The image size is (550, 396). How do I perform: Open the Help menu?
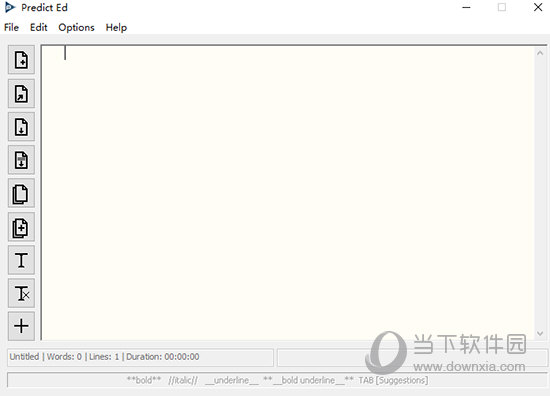coord(116,27)
